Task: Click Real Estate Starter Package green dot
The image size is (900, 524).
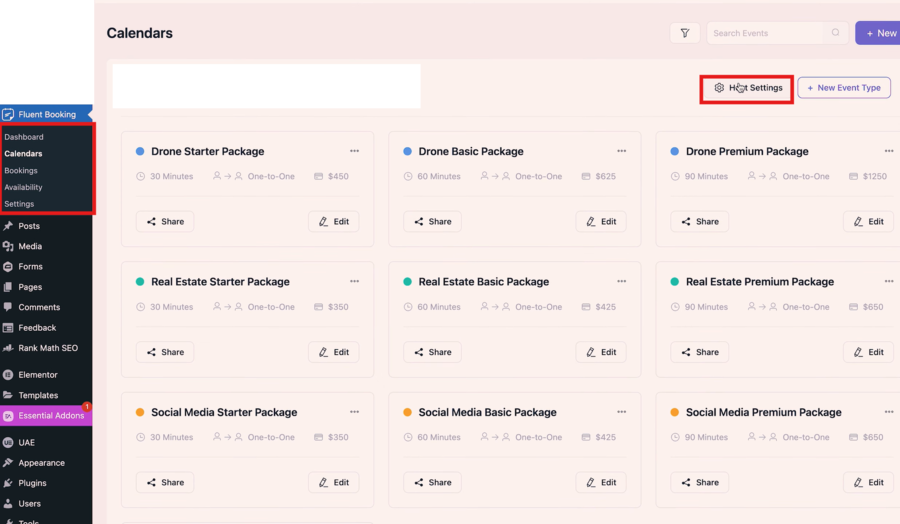Action: click(x=139, y=281)
